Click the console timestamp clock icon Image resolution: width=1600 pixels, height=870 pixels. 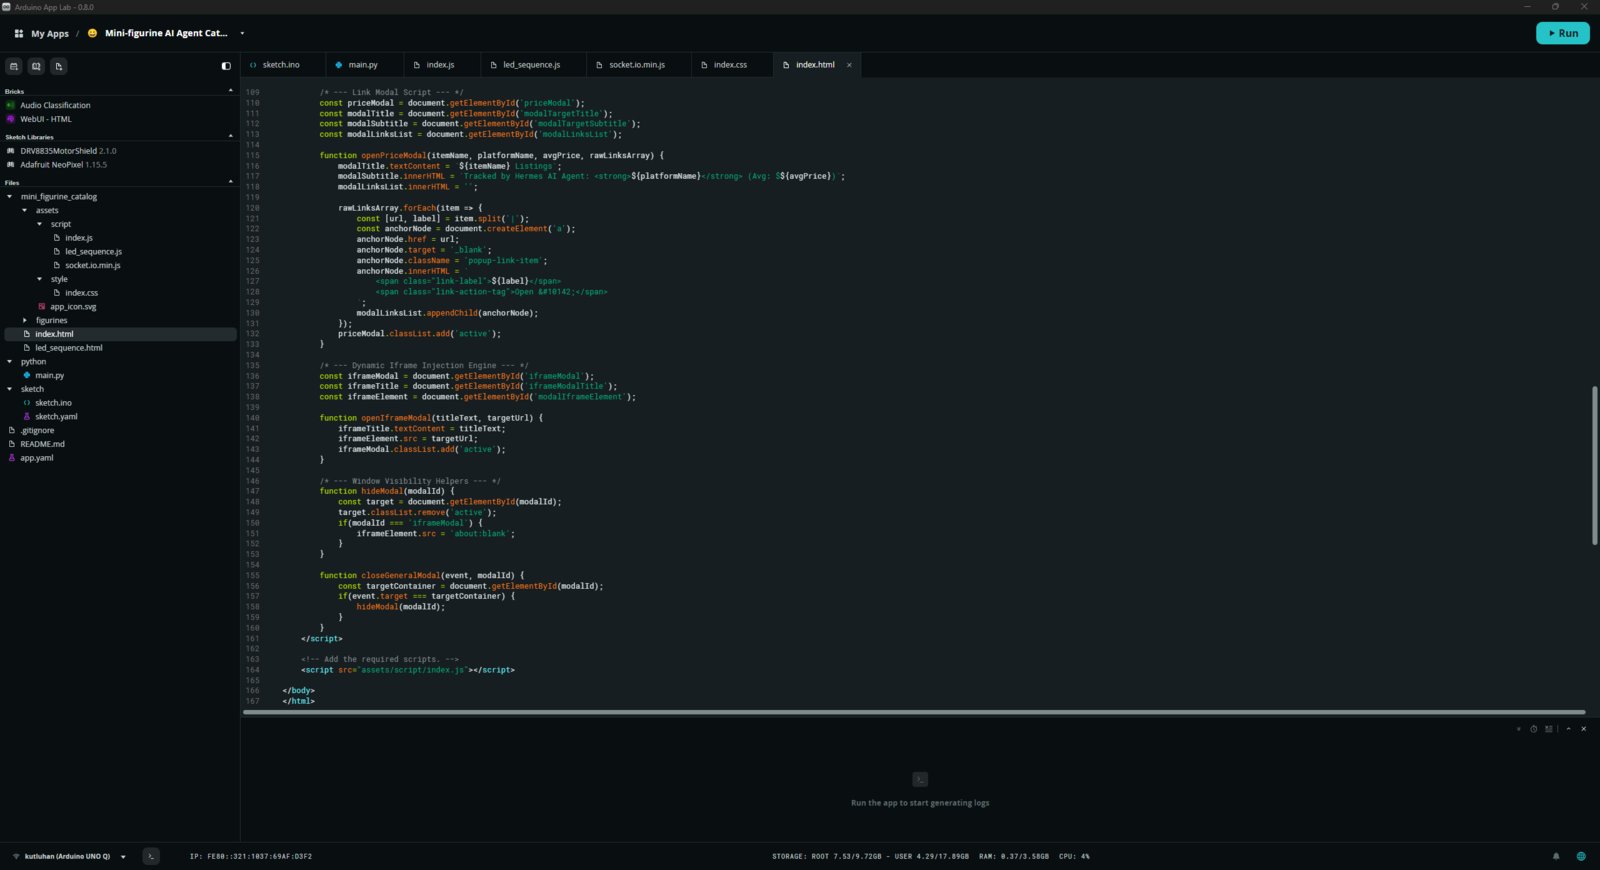tap(1533, 729)
